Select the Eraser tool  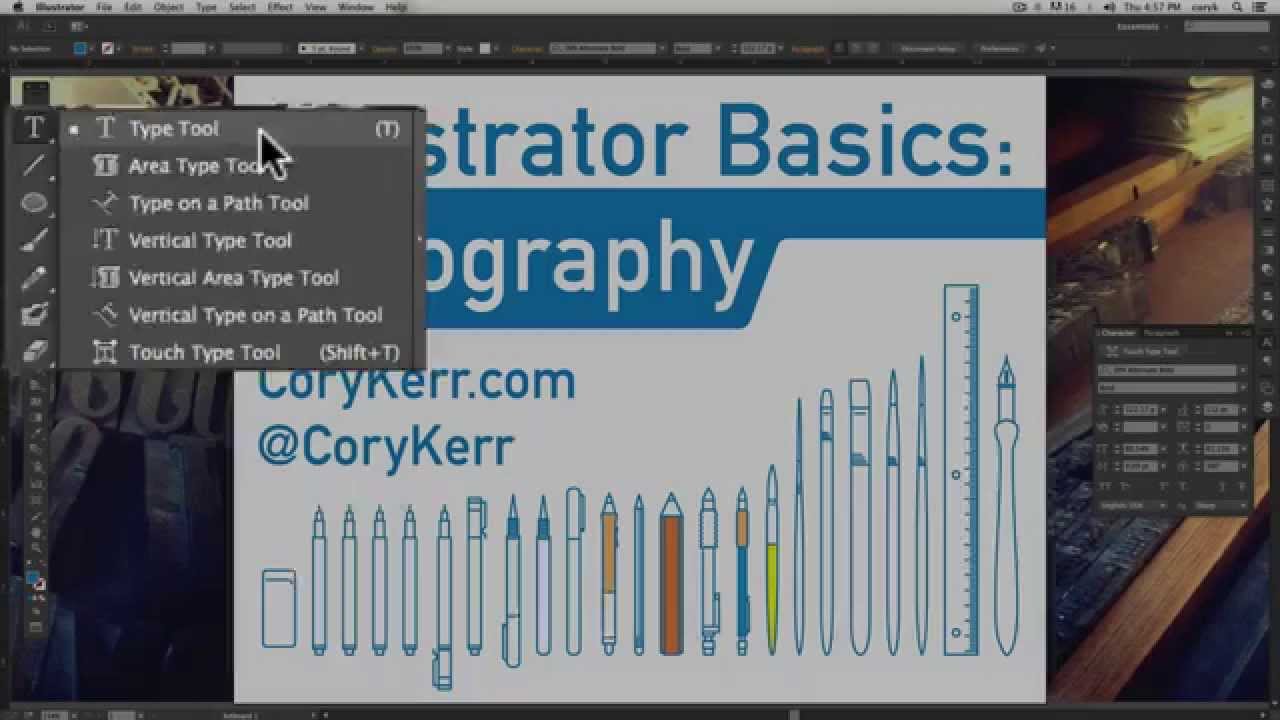click(34, 351)
